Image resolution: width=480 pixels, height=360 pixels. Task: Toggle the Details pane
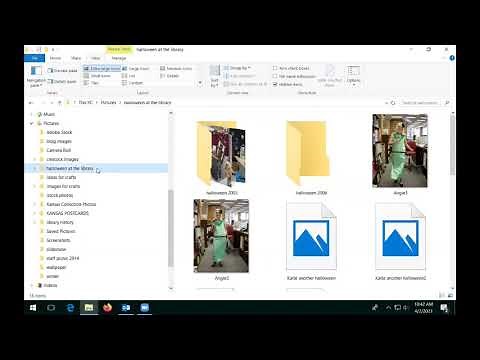[62, 81]
